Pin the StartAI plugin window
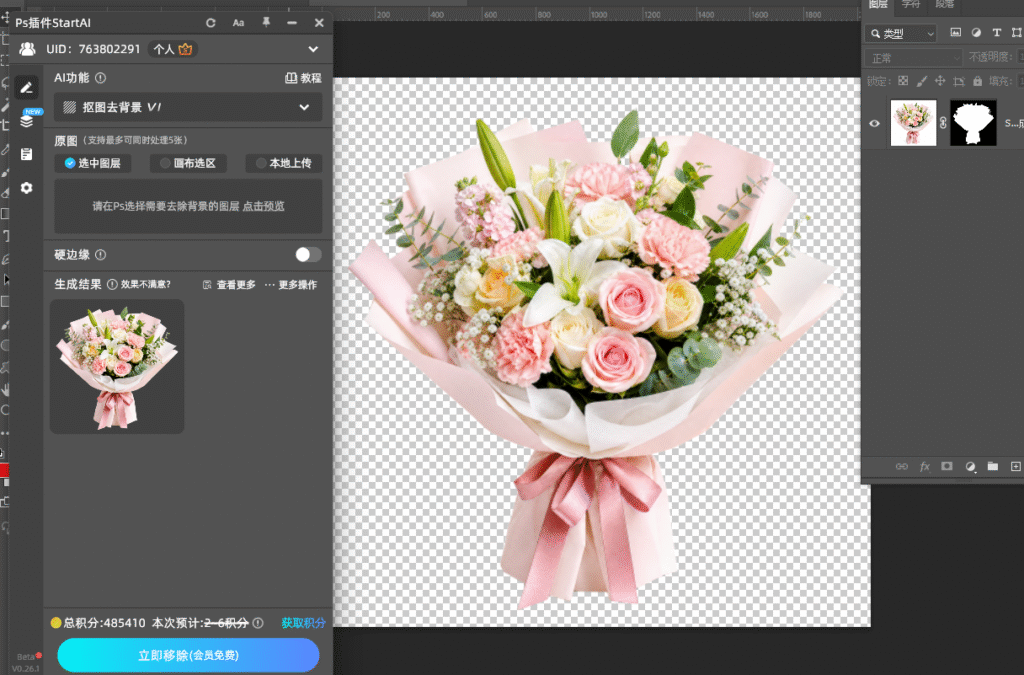Screen dimensions: 1024x675 (x=266, y=22)
